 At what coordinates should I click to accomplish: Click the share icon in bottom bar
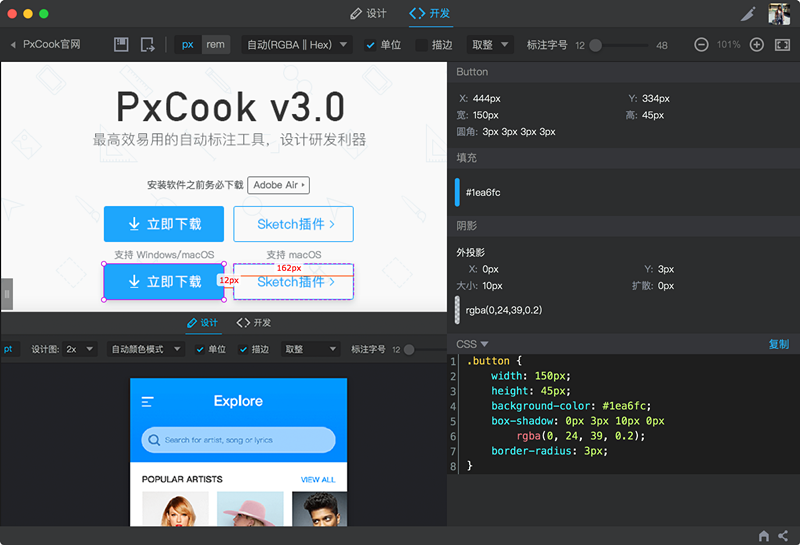point(783,536)
